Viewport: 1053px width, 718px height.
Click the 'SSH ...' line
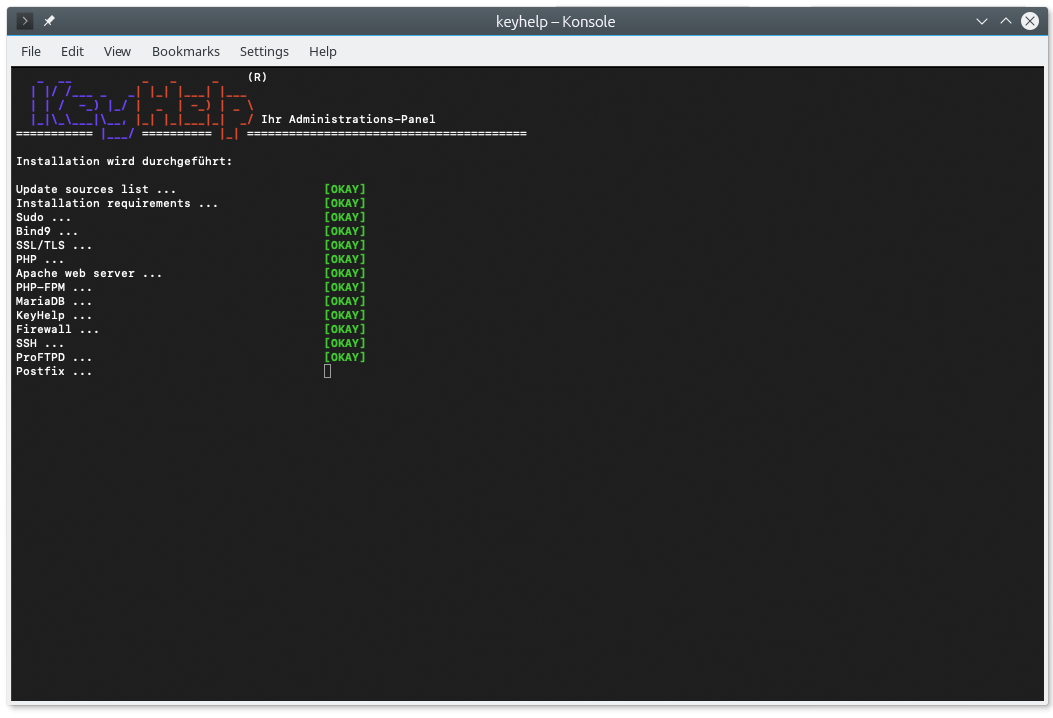(40, 344)
